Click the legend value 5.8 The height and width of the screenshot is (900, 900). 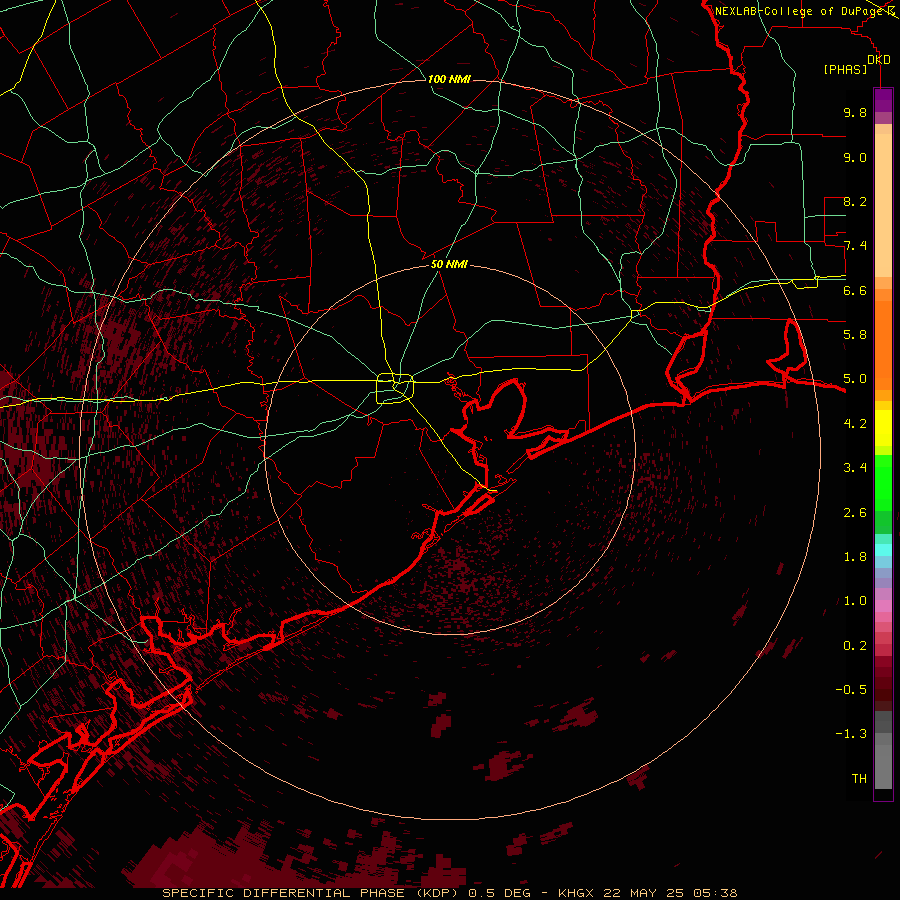[x=855, y=335]
